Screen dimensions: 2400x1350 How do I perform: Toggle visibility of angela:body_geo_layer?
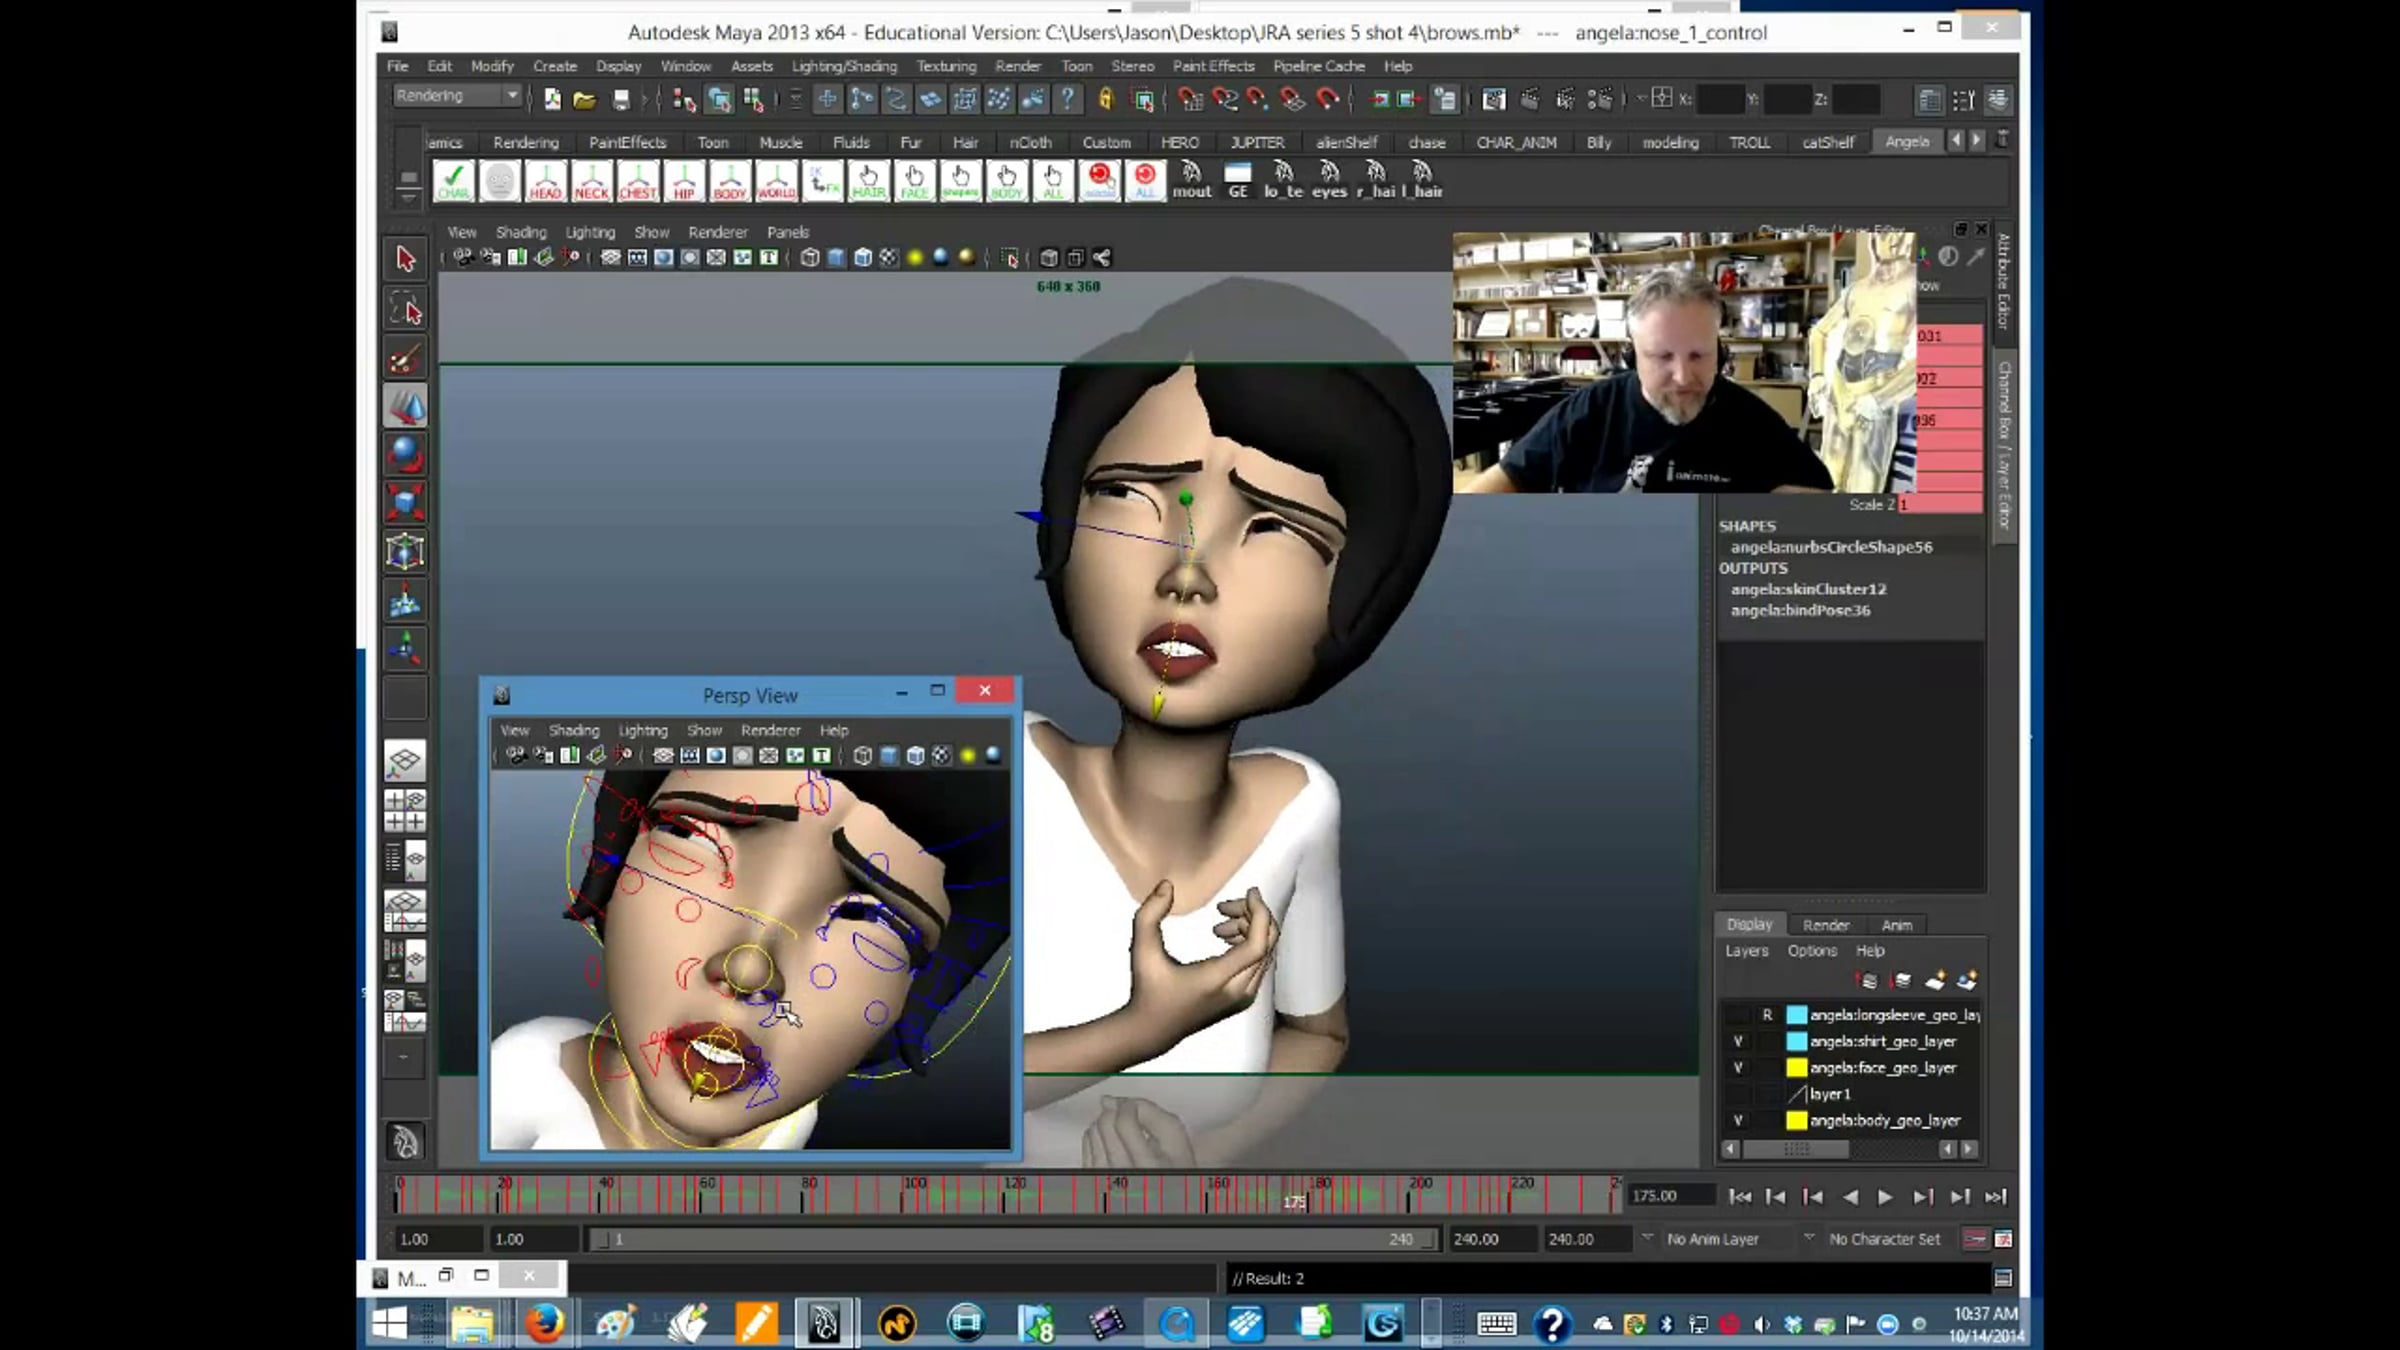pyautogui.click(x=1738, y=1120)
